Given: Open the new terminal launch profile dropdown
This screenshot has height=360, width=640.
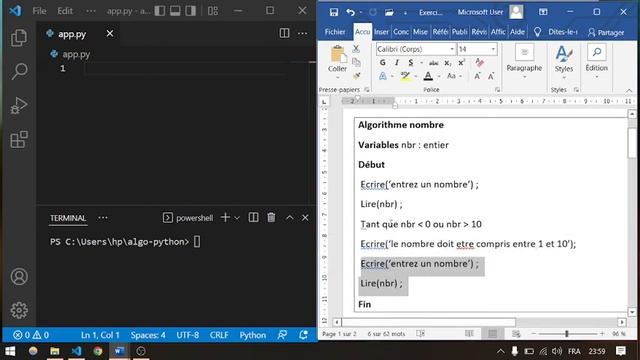Looking at the screenshot, I should (237, 218).
